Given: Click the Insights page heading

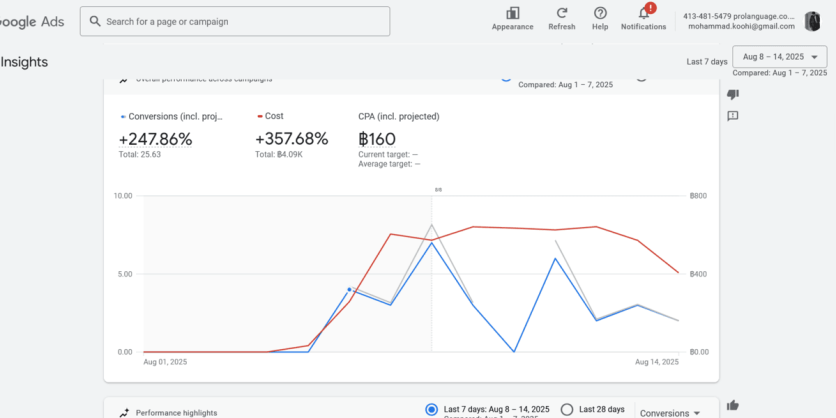Looking at the screenshot, I should click(24, 62).
